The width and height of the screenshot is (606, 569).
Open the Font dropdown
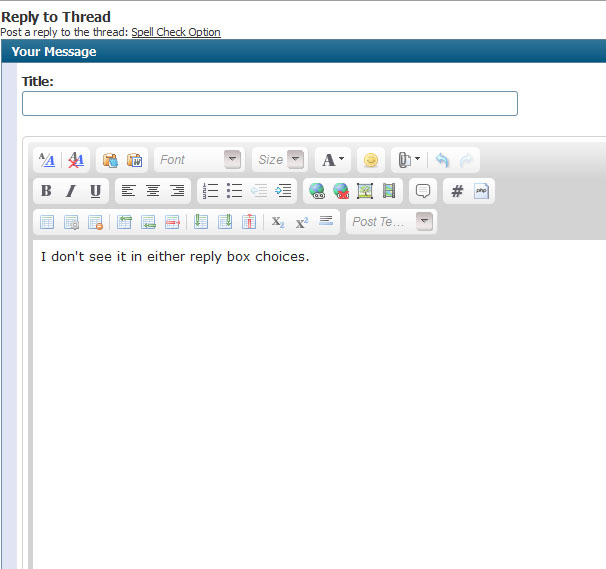(200, 160)
